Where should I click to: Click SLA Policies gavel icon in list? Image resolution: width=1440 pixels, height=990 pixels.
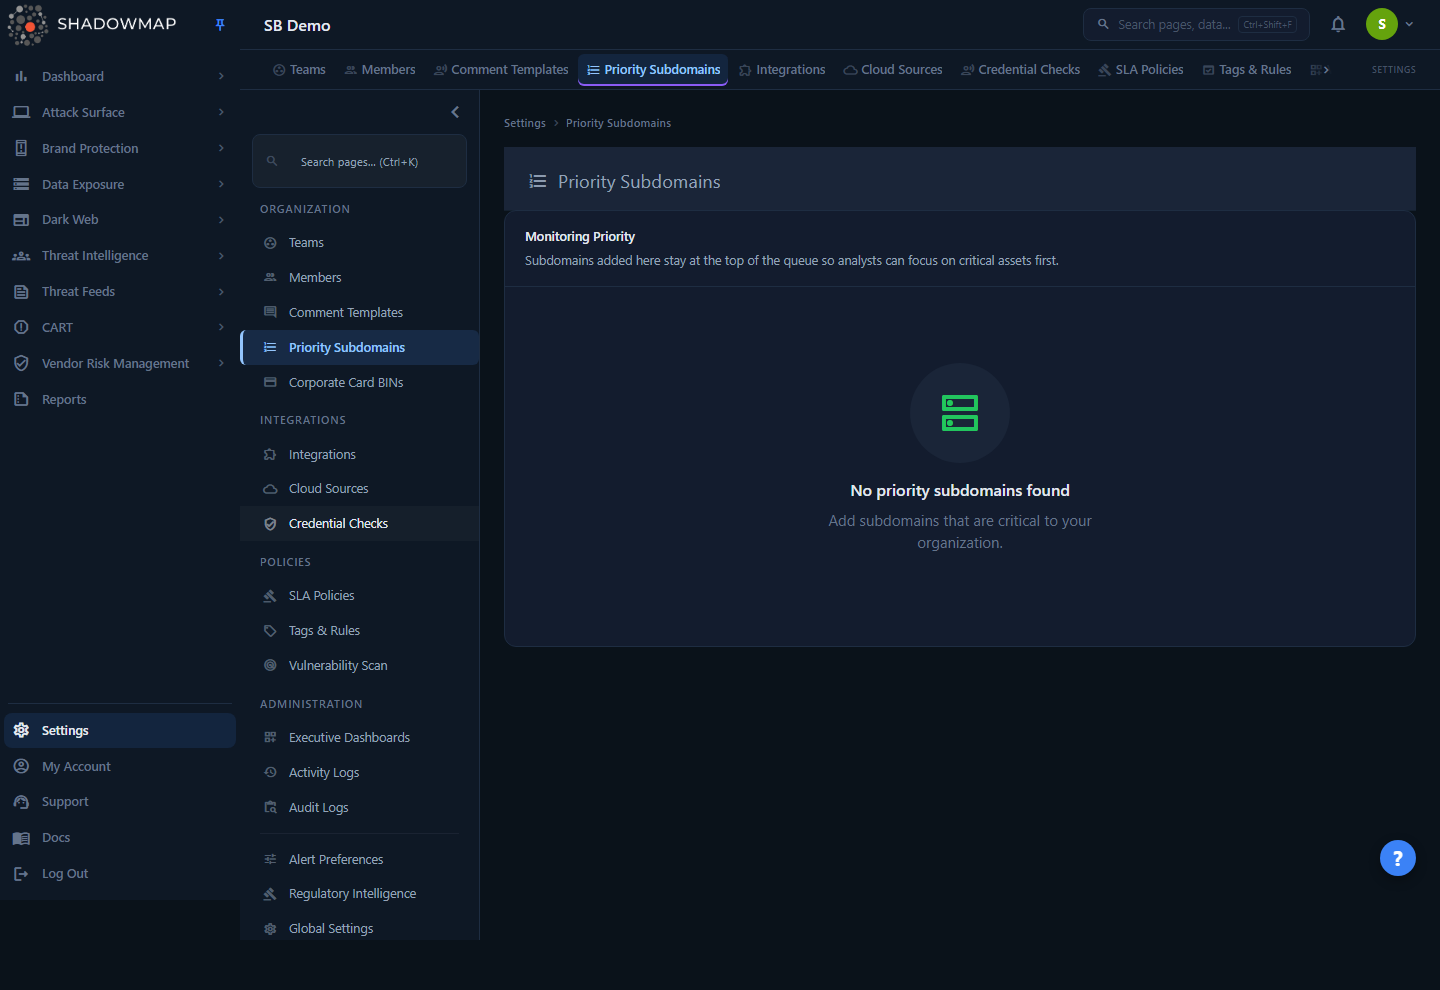click(270, 596)
